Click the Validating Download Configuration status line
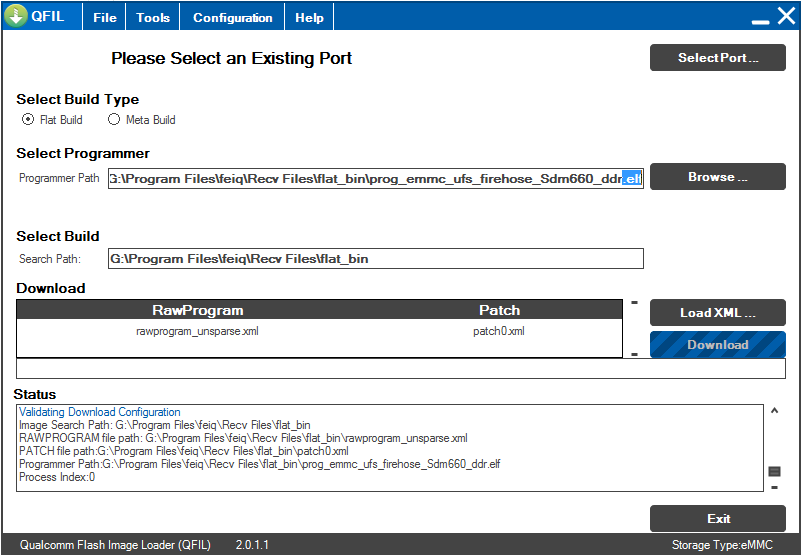Image resolution: width=801 pixels, height=555 pixels. (x=100, y=412)
